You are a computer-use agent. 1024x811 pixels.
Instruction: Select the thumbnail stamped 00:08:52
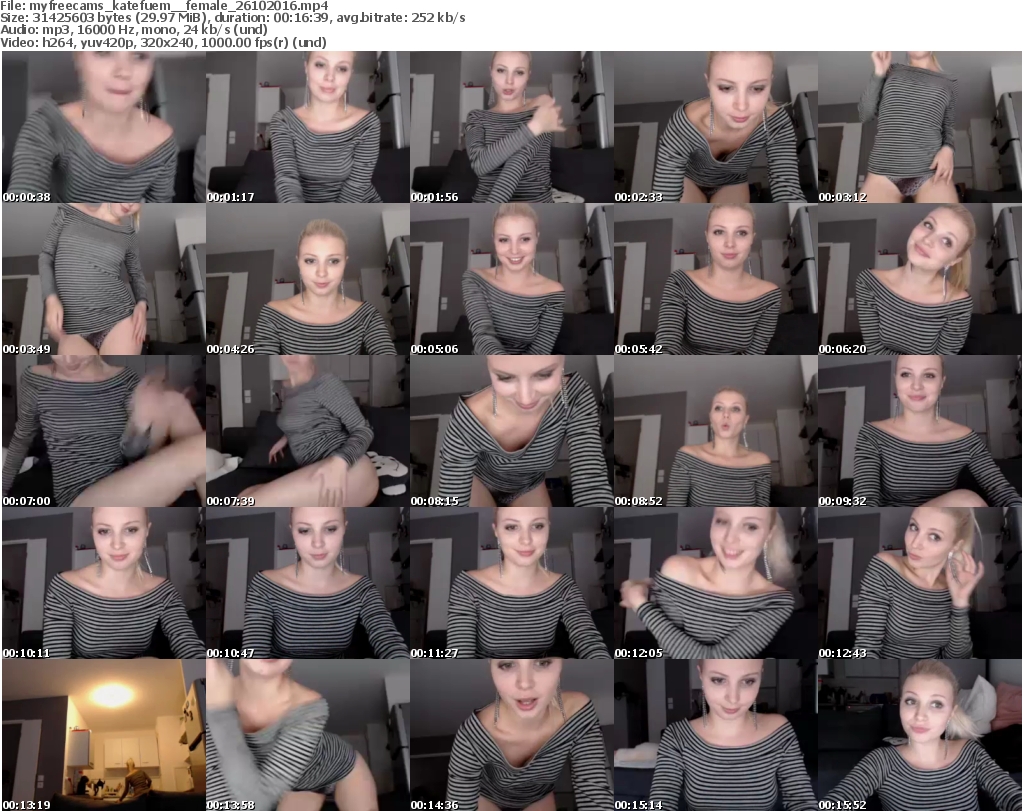(x=716, y=432)
